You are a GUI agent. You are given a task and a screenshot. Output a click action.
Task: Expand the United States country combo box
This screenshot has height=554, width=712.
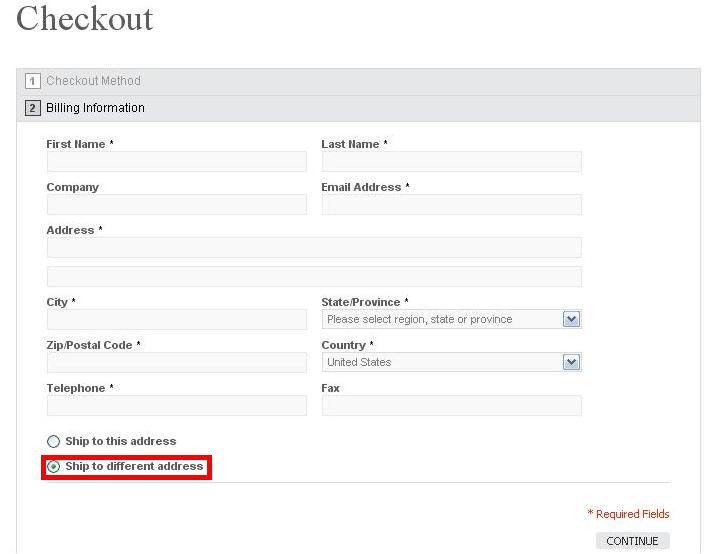pos(451,362)
